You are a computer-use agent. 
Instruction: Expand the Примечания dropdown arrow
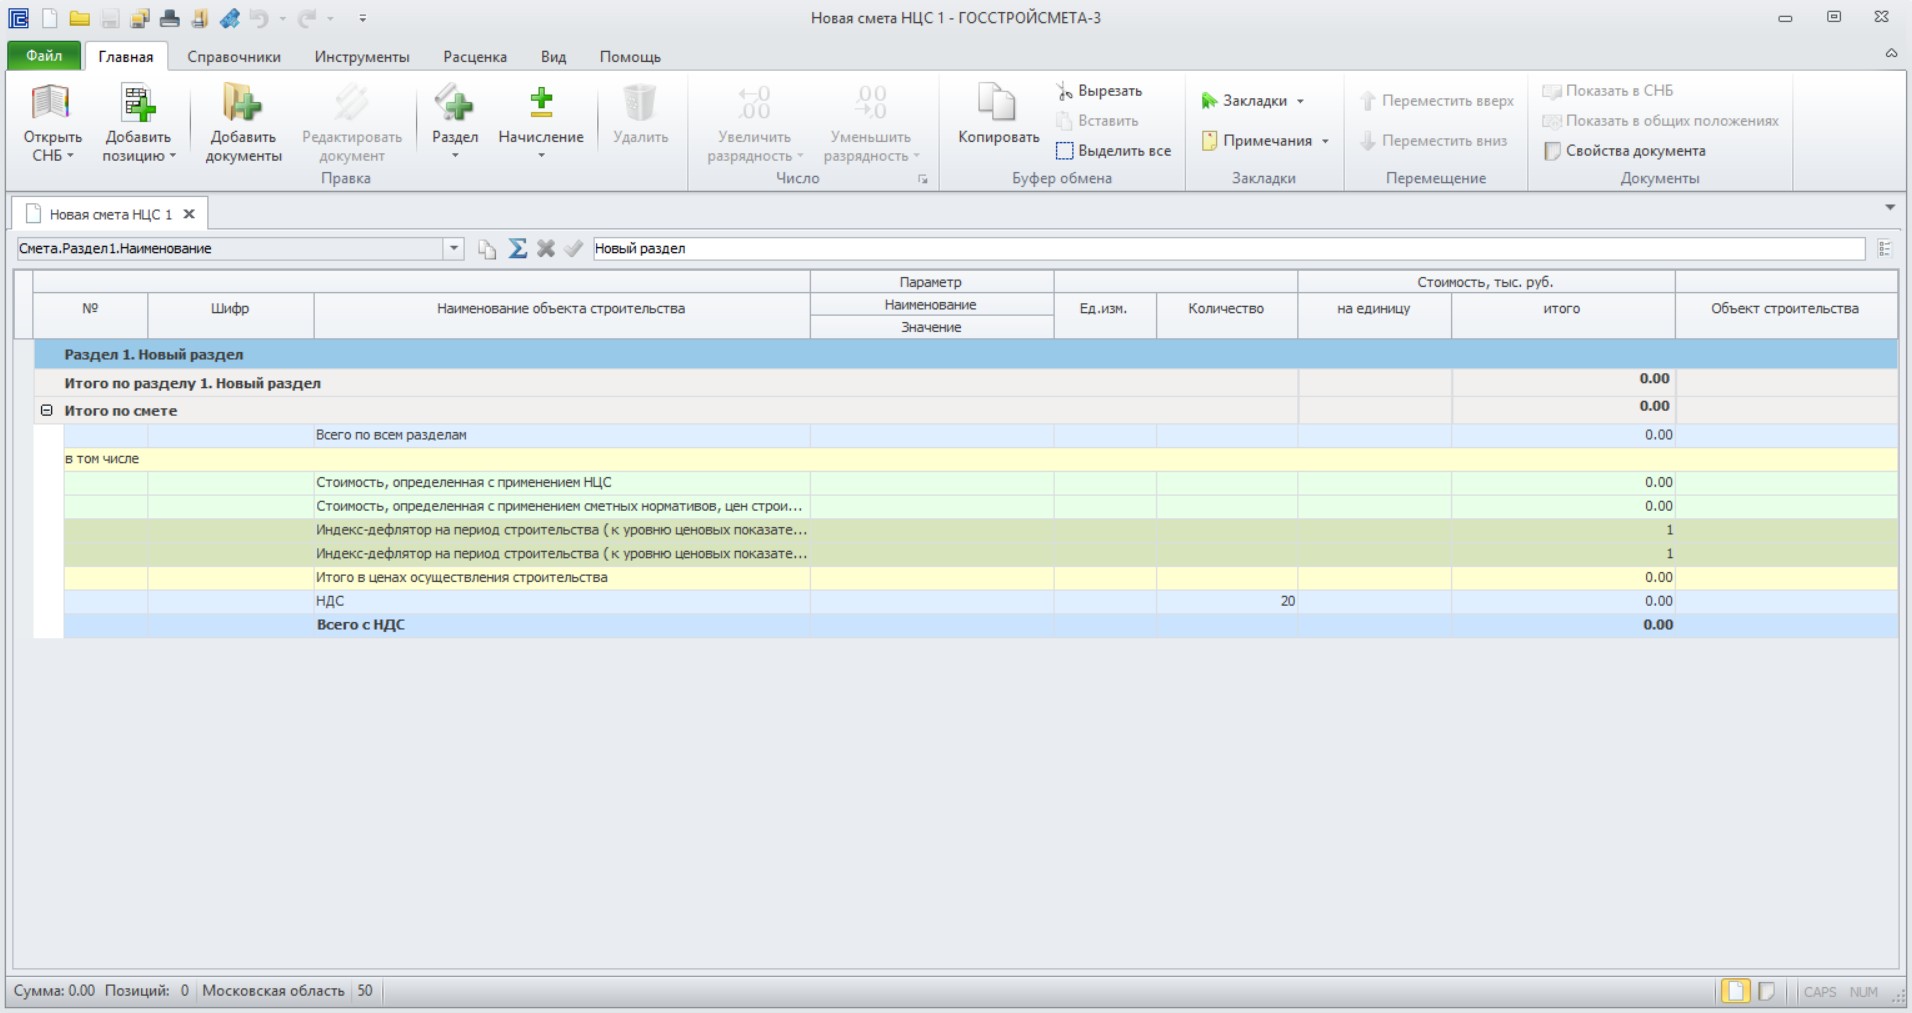click(1325, 141)
